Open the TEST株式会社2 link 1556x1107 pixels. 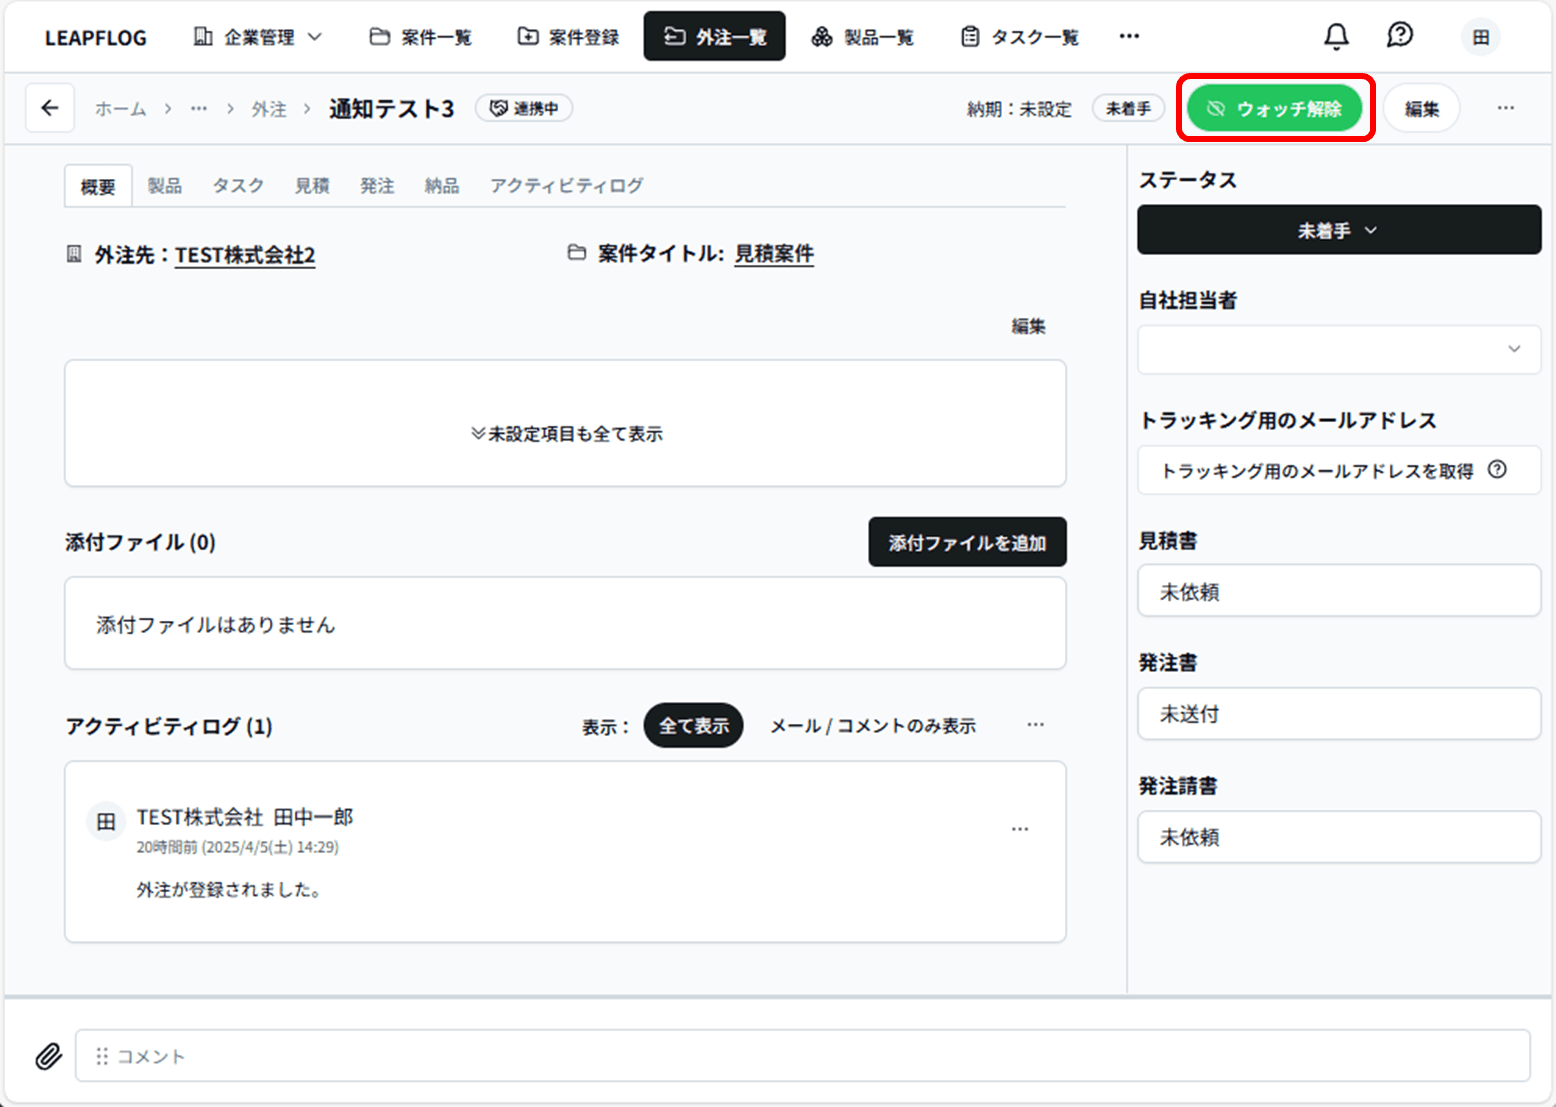point(245,255)
